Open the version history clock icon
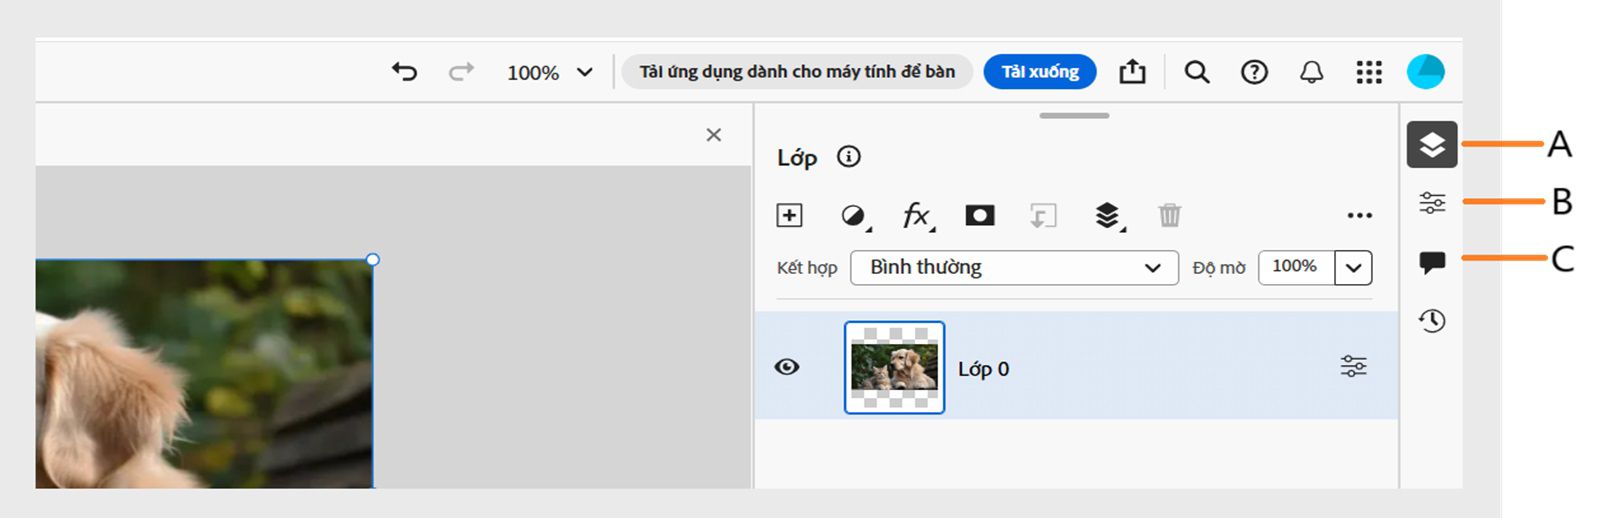 (x=1432, y=321)
